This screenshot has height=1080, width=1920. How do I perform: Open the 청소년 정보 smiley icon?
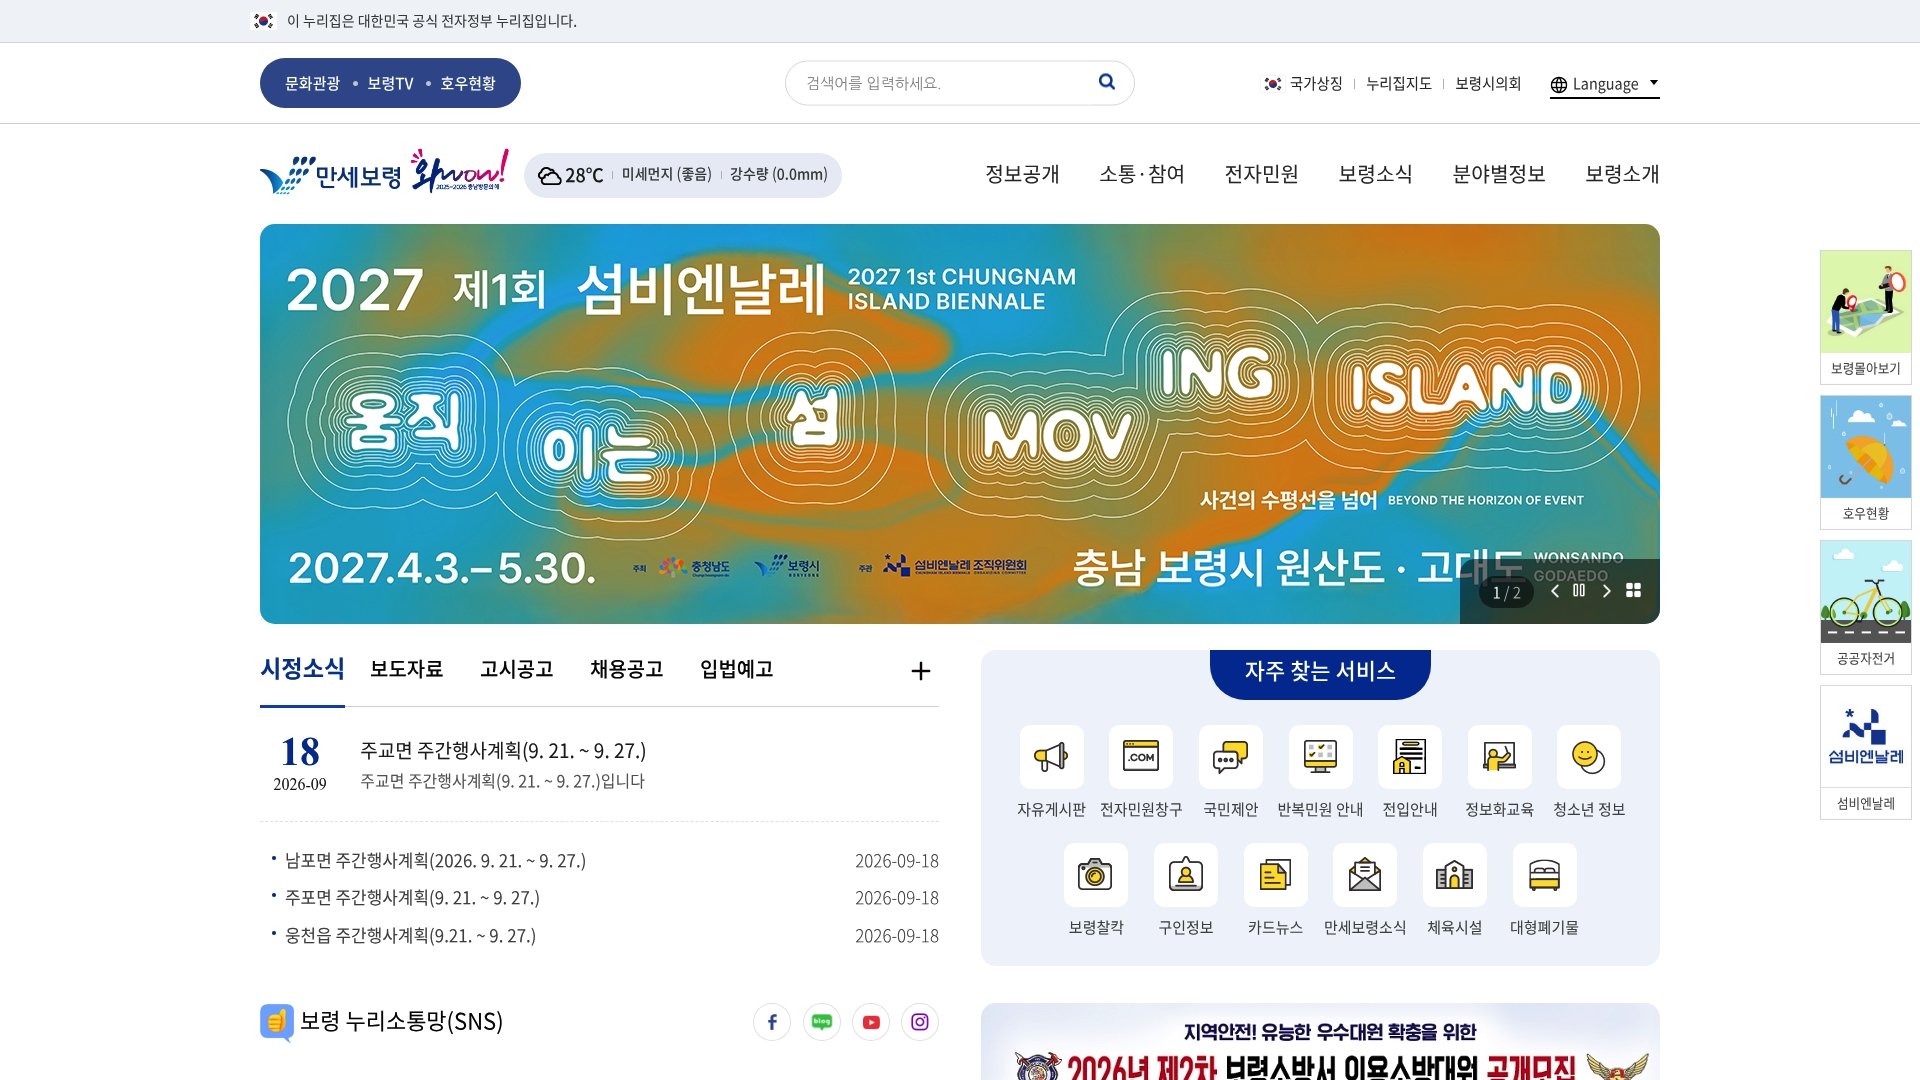[1589, 757]
